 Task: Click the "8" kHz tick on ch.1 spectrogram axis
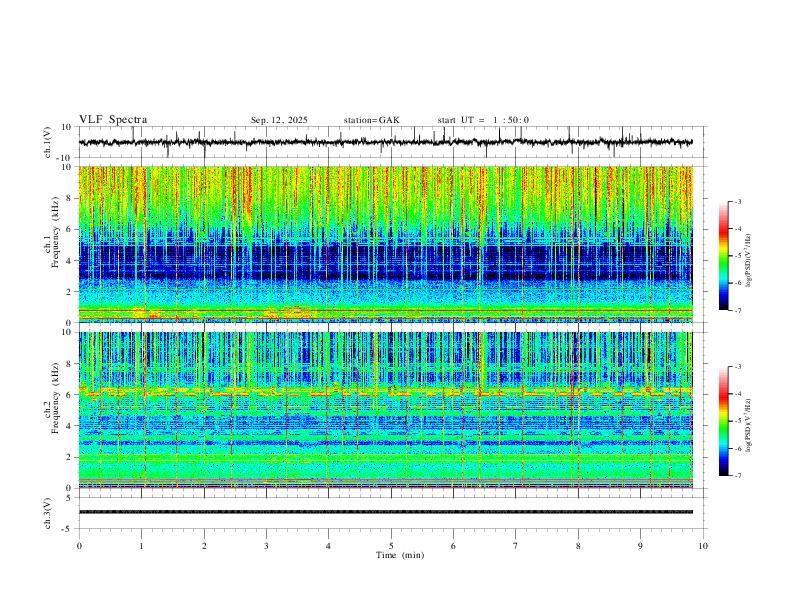click(x=70, y=198)
